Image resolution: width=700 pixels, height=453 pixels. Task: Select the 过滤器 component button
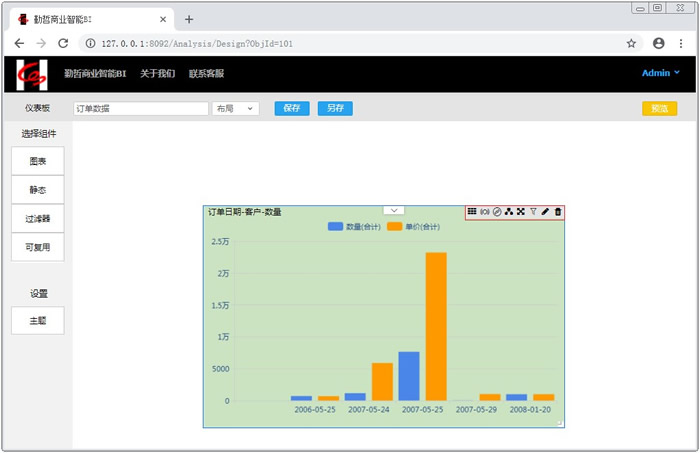38,218
